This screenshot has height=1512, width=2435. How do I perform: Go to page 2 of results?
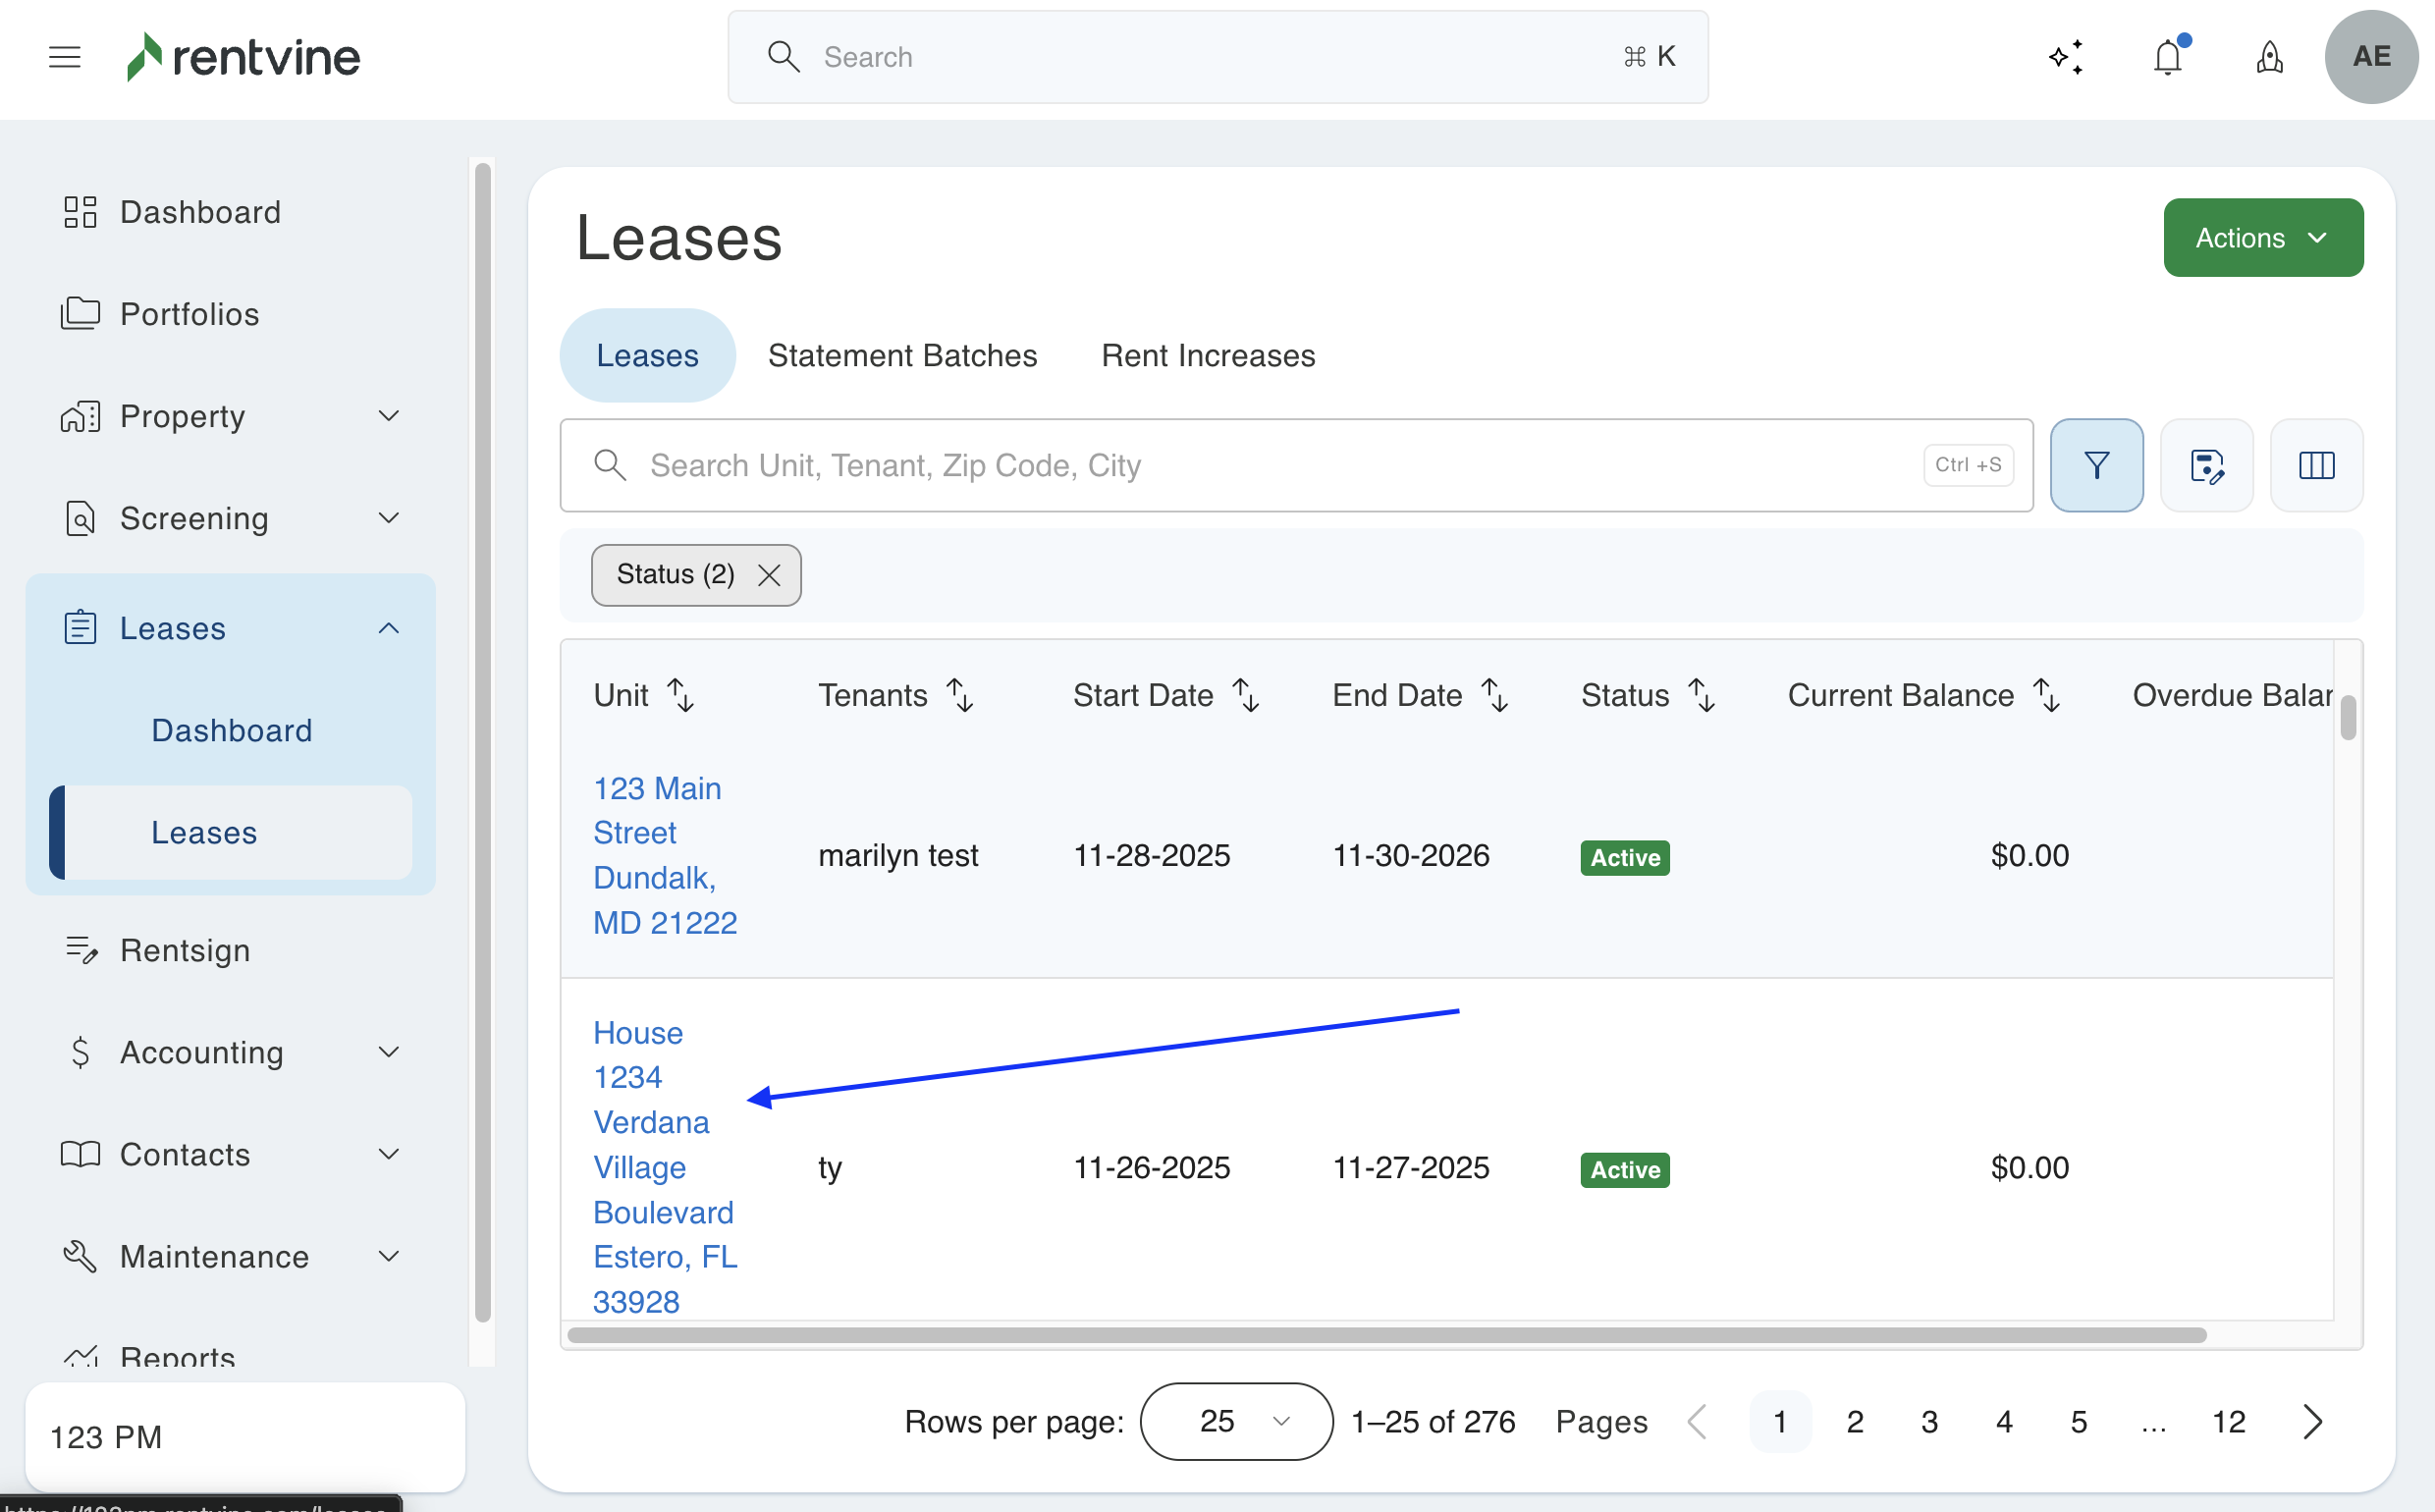click(1854, 1421)
